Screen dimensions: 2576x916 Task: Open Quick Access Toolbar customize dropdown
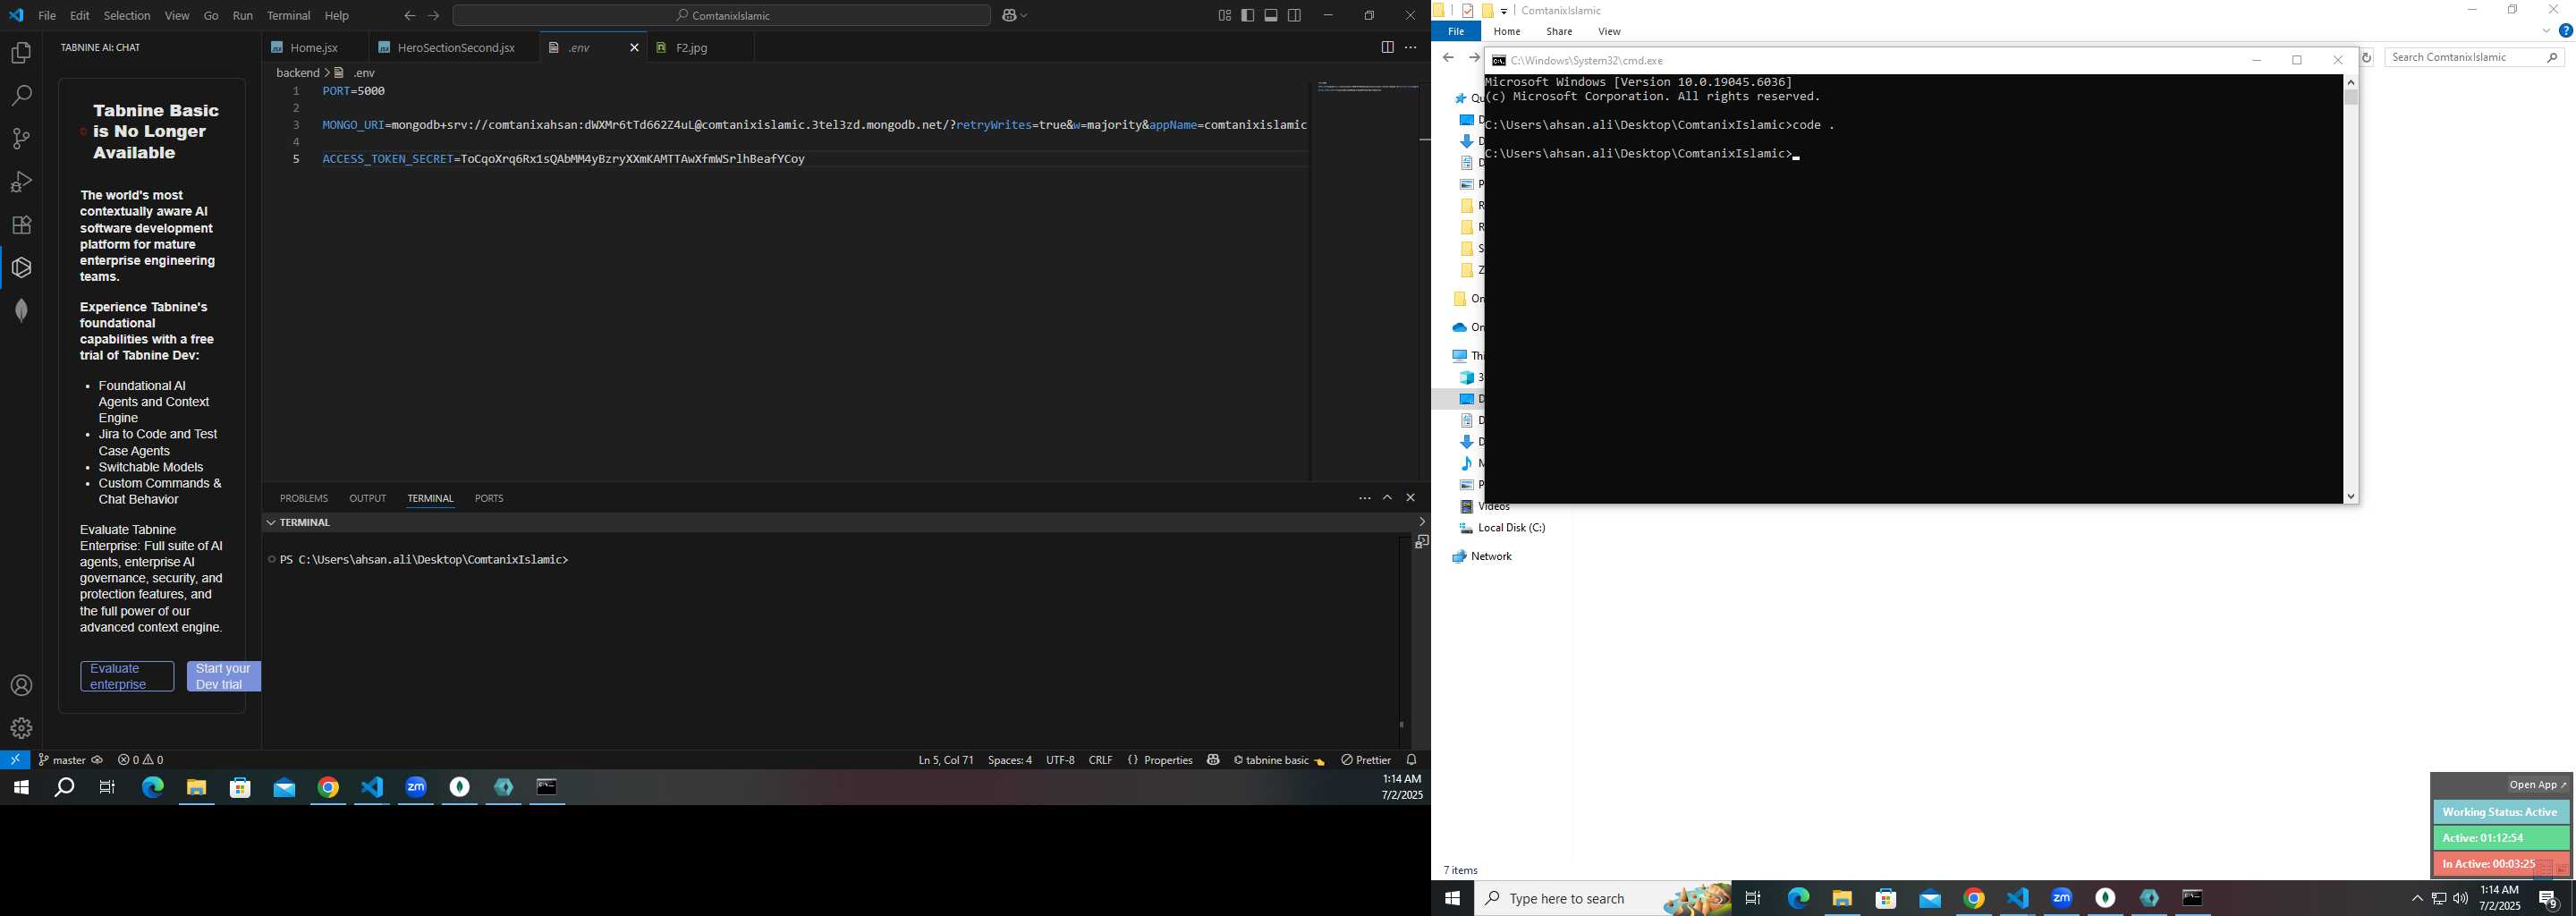[x=1504, y=11]
